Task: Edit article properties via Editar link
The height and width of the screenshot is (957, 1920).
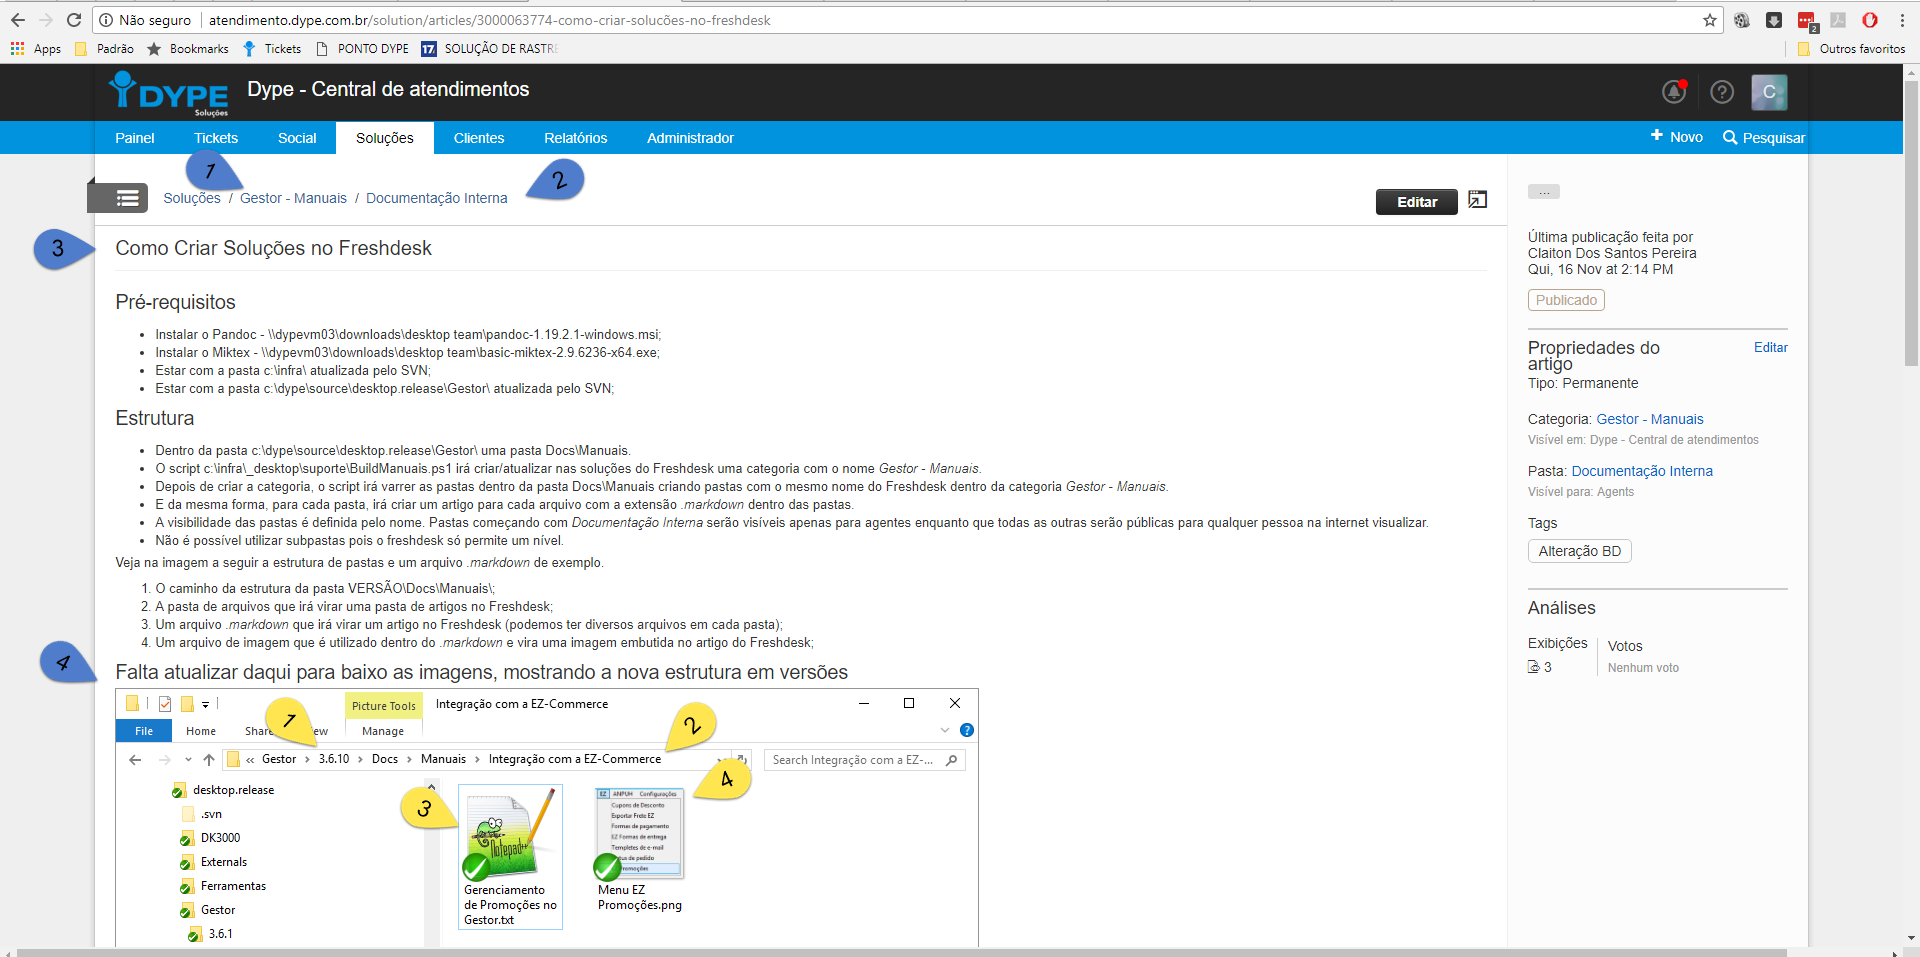Action: [1771, 347]
